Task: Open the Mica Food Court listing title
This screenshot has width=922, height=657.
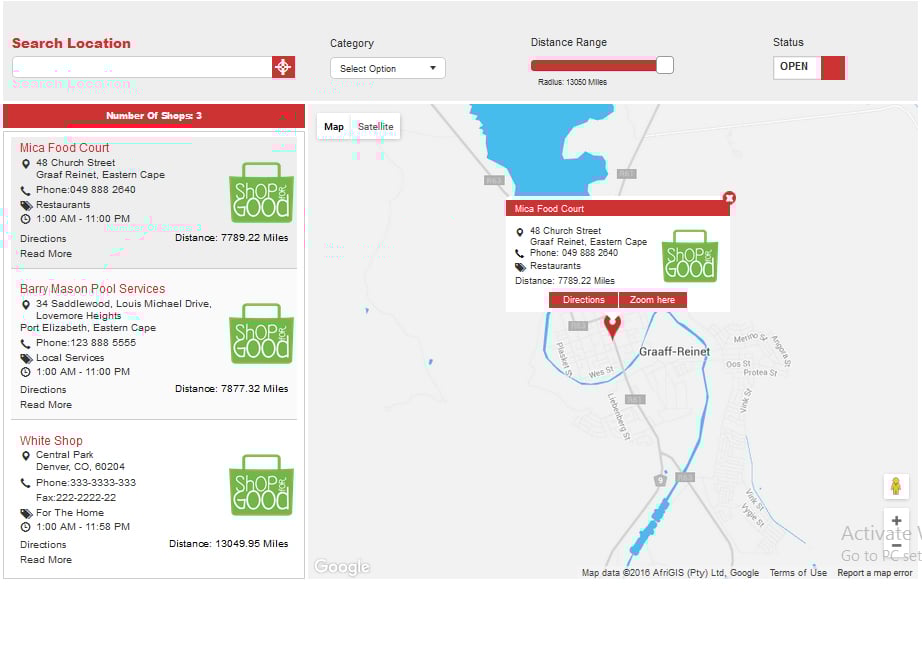Action: pyautogui.click(x=65, y=148)
